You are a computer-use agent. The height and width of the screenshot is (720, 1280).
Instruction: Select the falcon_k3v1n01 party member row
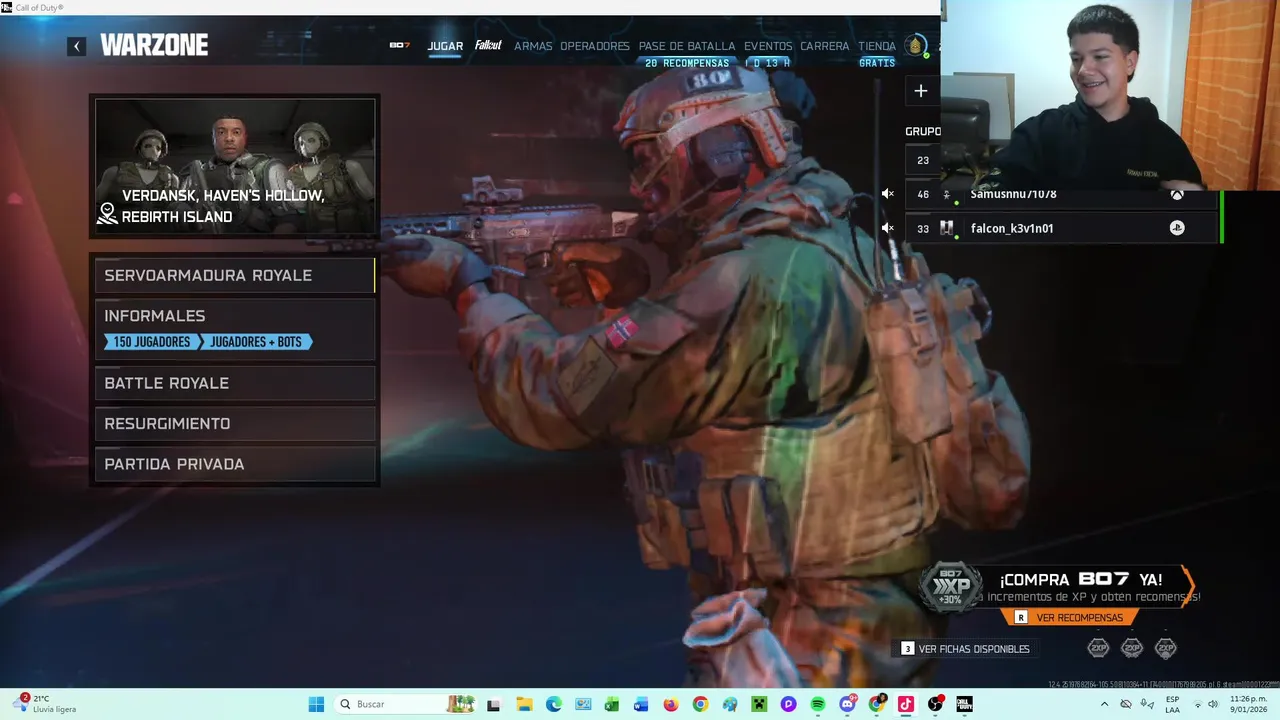pos(1063,228)
